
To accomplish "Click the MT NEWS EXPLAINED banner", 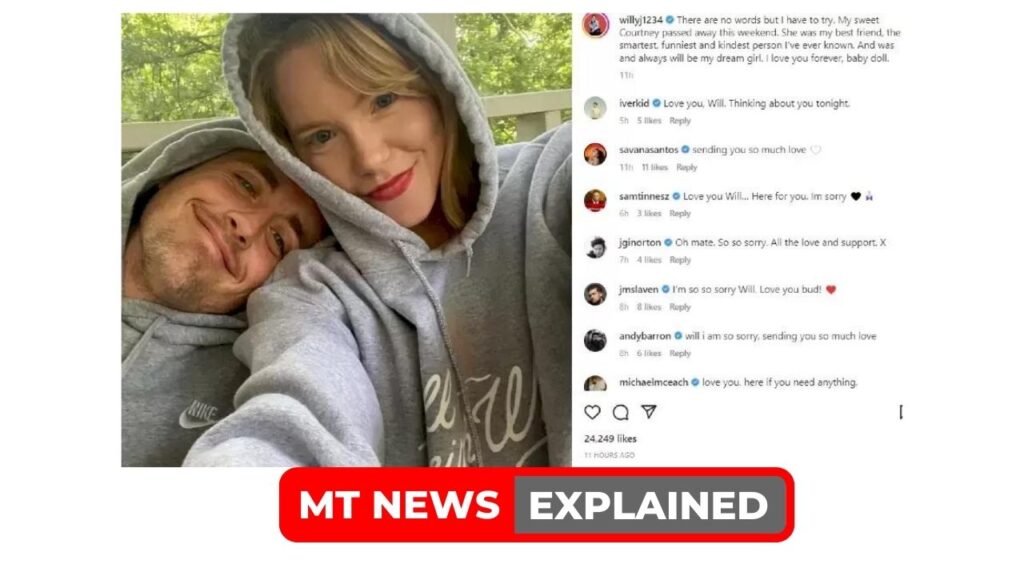I will coord(536,505).
